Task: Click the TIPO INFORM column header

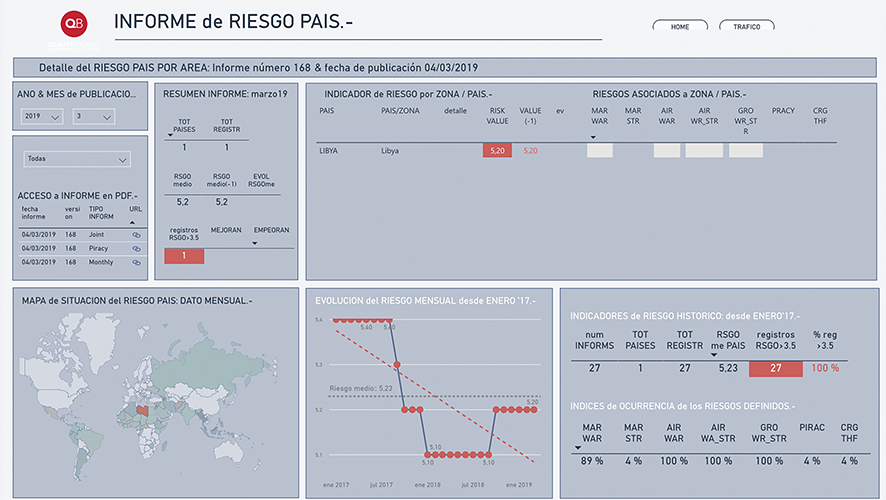Action: click(x=101, y=213)
